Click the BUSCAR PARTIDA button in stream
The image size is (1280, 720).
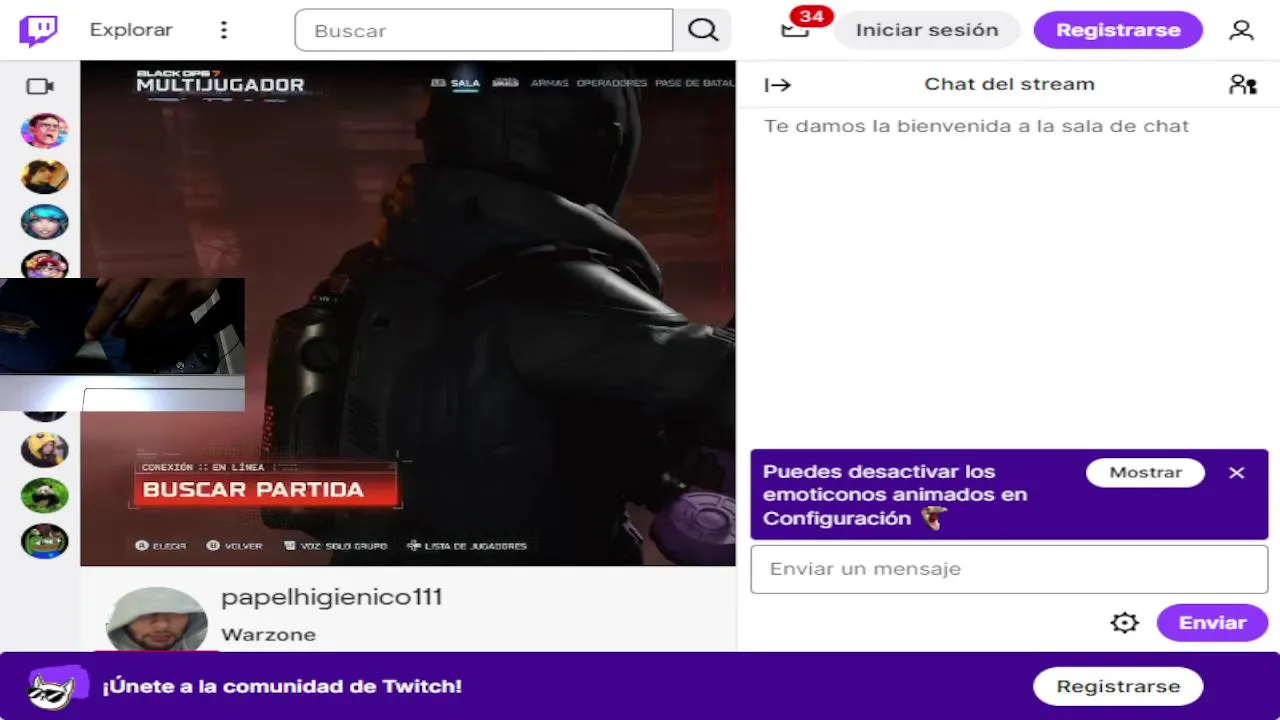click(265, 490)
